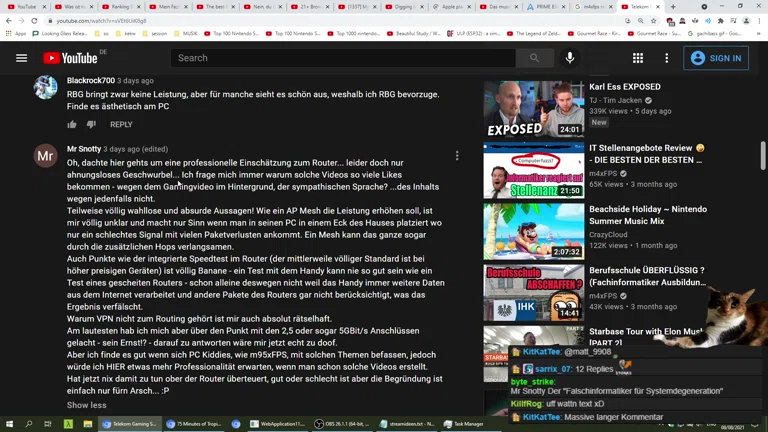
Task: Open Chrome three-dot menu
Action: tap(759, 21)
